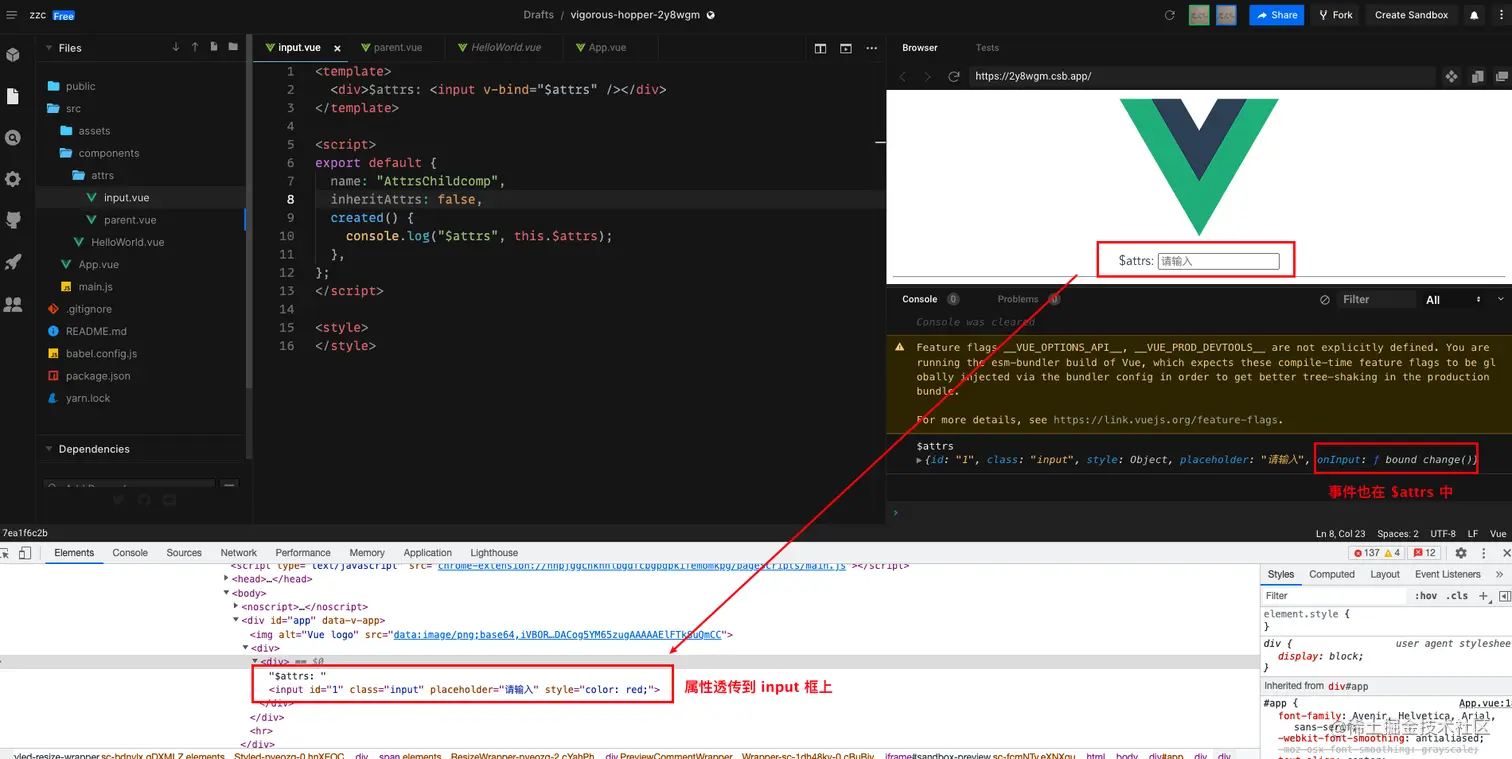The image size is (1512, 759).
Task: Open the Deployment rocket sidebar icon
Action: point(13,262)
